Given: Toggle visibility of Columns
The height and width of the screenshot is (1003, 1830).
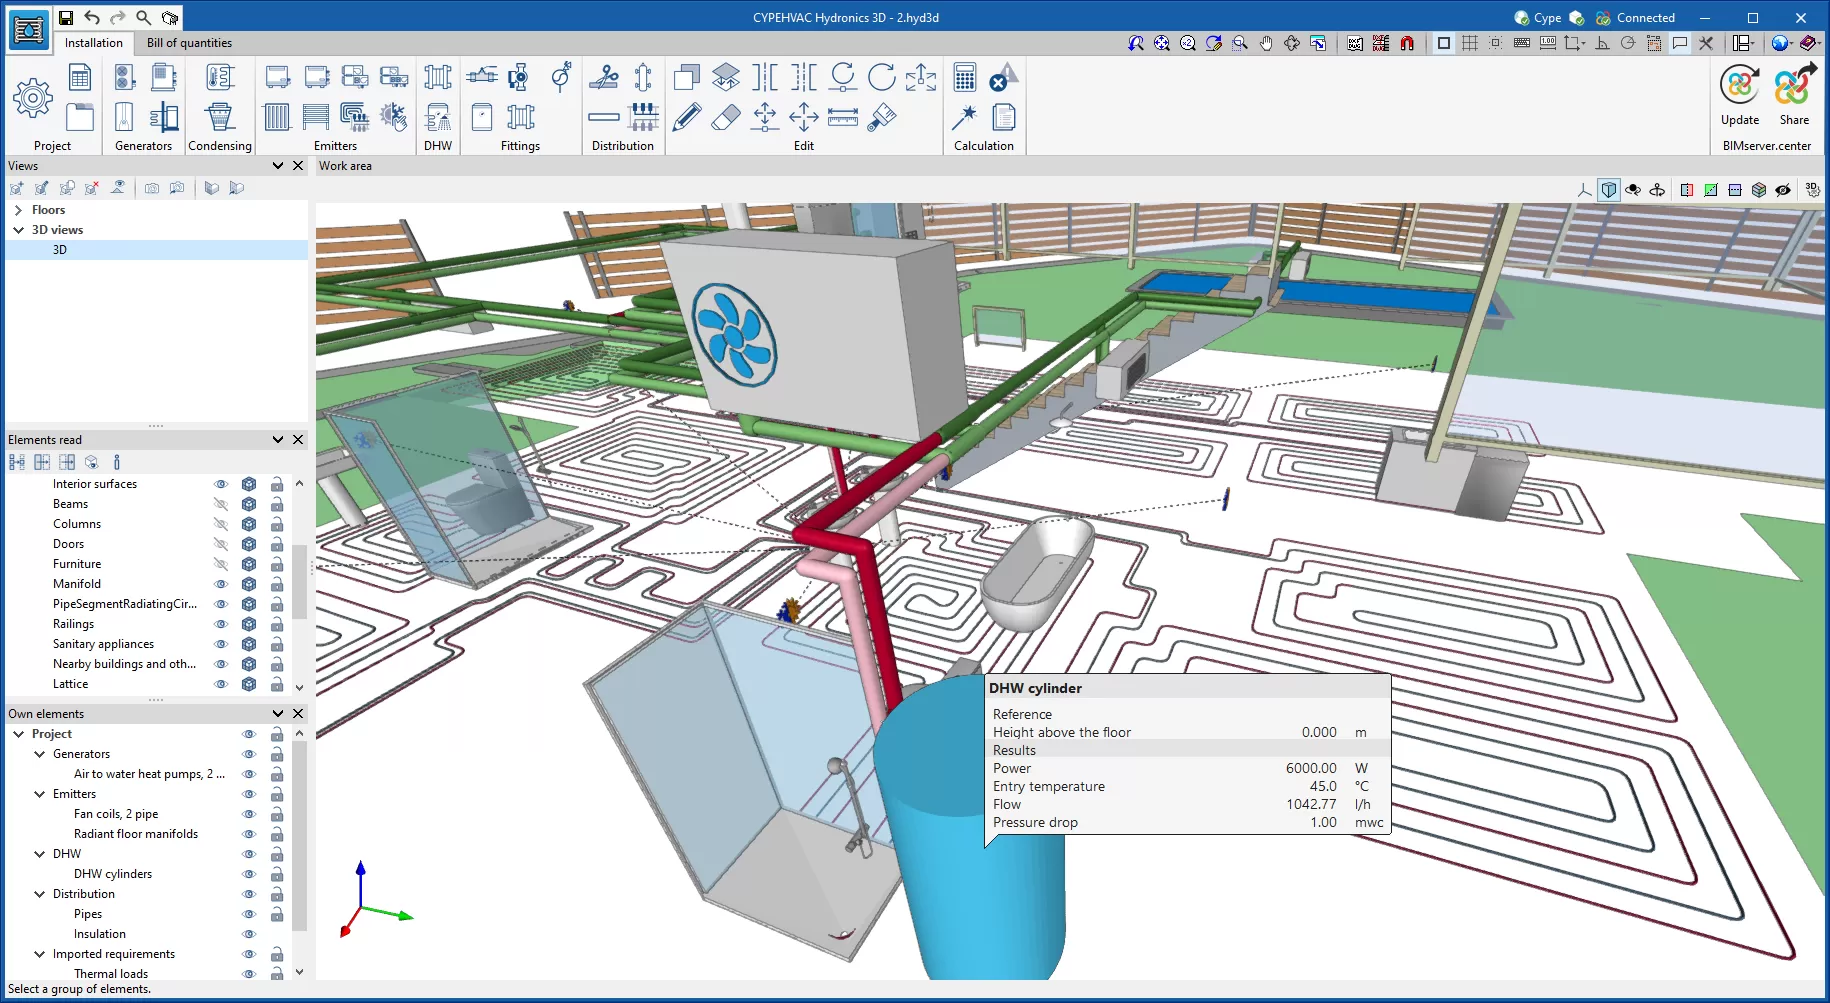Looking at the screenshot, I should [x=221, y=524].
